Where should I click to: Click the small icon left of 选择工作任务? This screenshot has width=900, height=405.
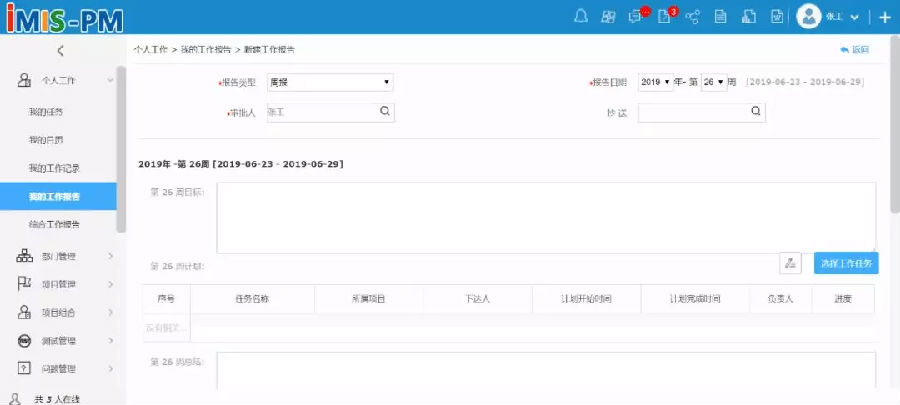(x=790, y=263)
